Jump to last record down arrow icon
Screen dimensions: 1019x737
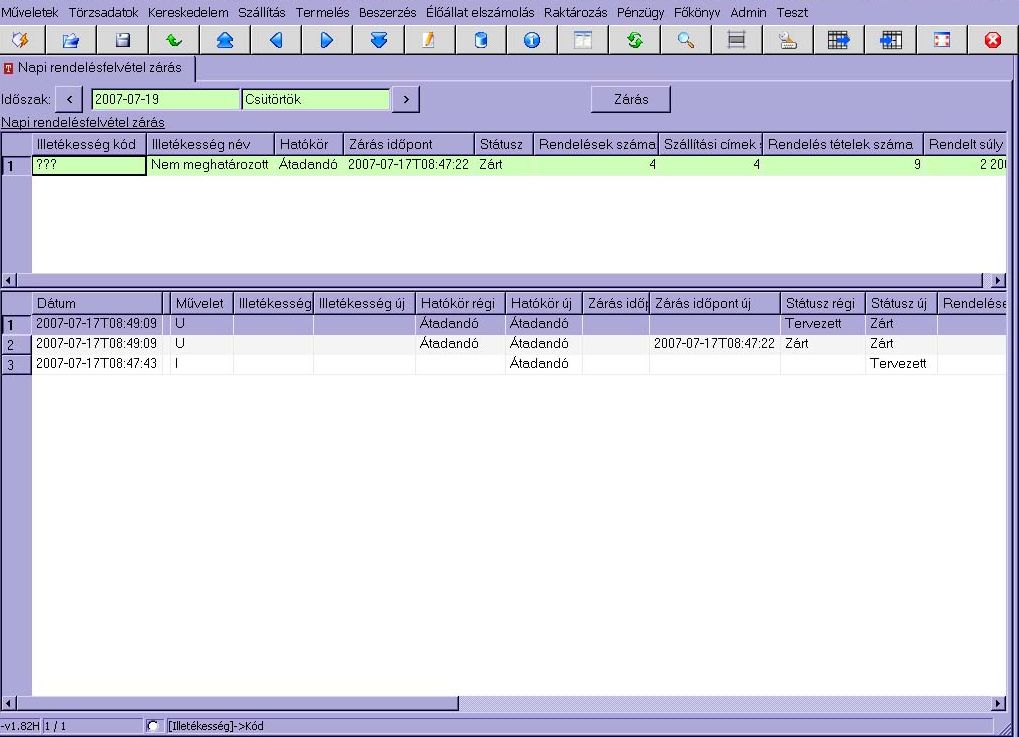pos(378,40)
